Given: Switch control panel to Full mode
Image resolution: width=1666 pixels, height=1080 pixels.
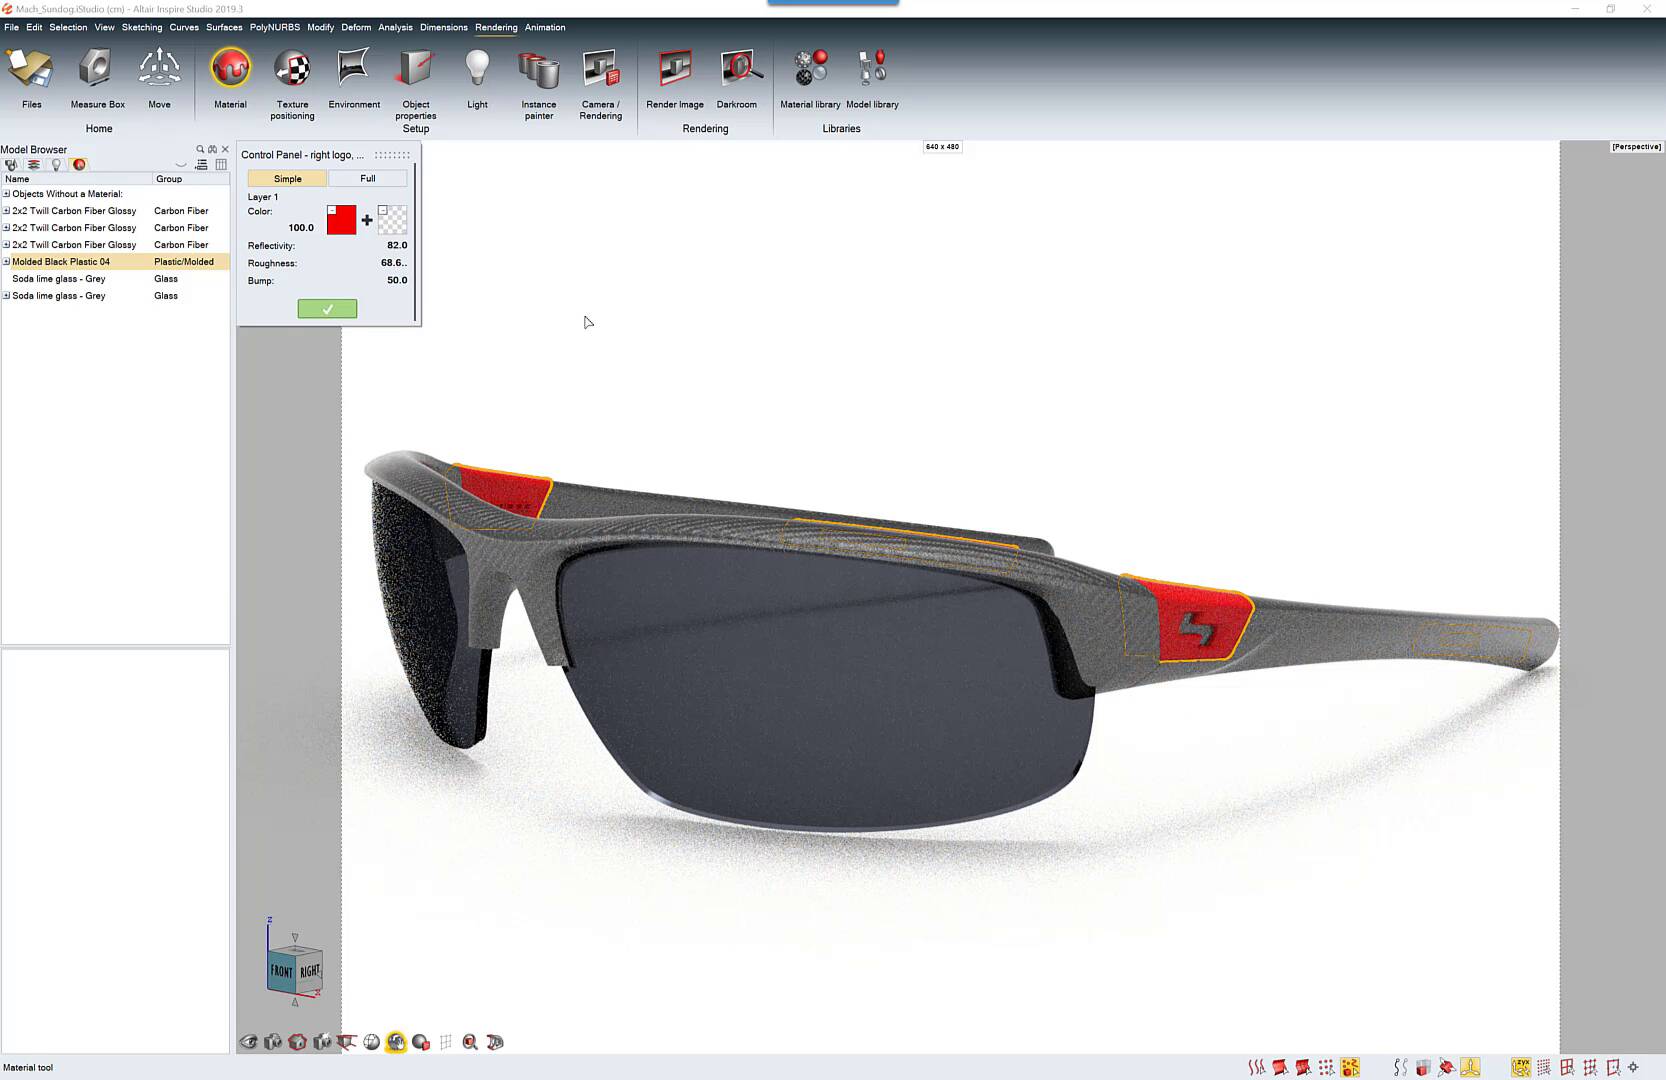Looking at the screenshot, I should point(368,179).
